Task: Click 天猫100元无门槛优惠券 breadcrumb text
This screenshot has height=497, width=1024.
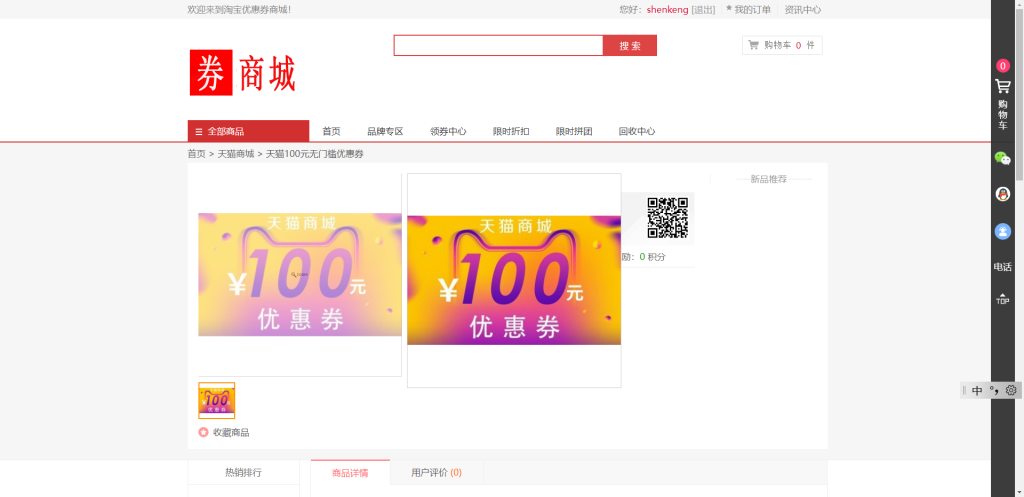Action: [x=315, y=154]
